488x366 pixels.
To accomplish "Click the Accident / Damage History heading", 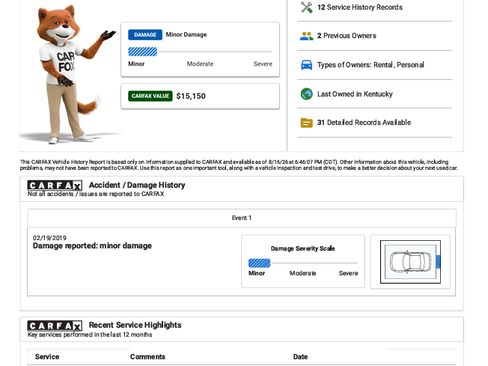I will point(137,185).
